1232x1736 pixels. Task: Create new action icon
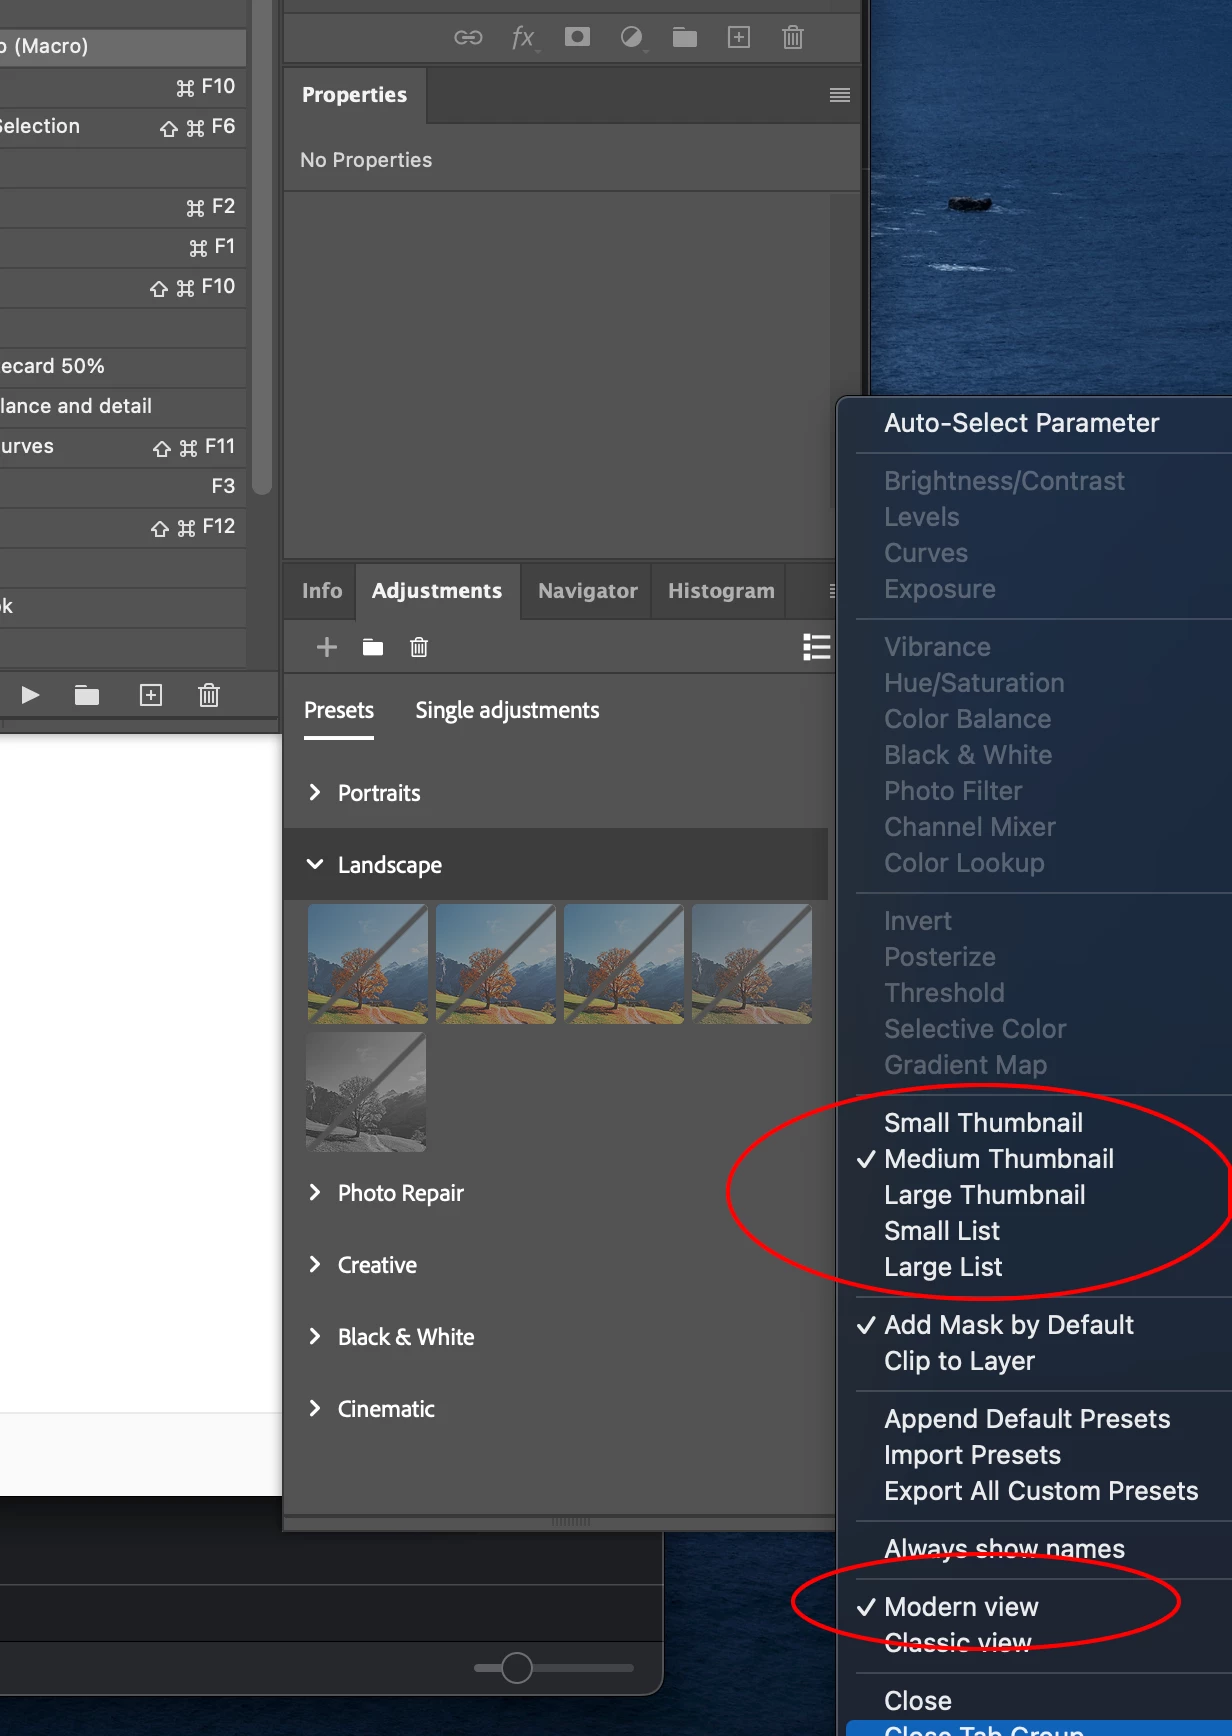point(151,695)
